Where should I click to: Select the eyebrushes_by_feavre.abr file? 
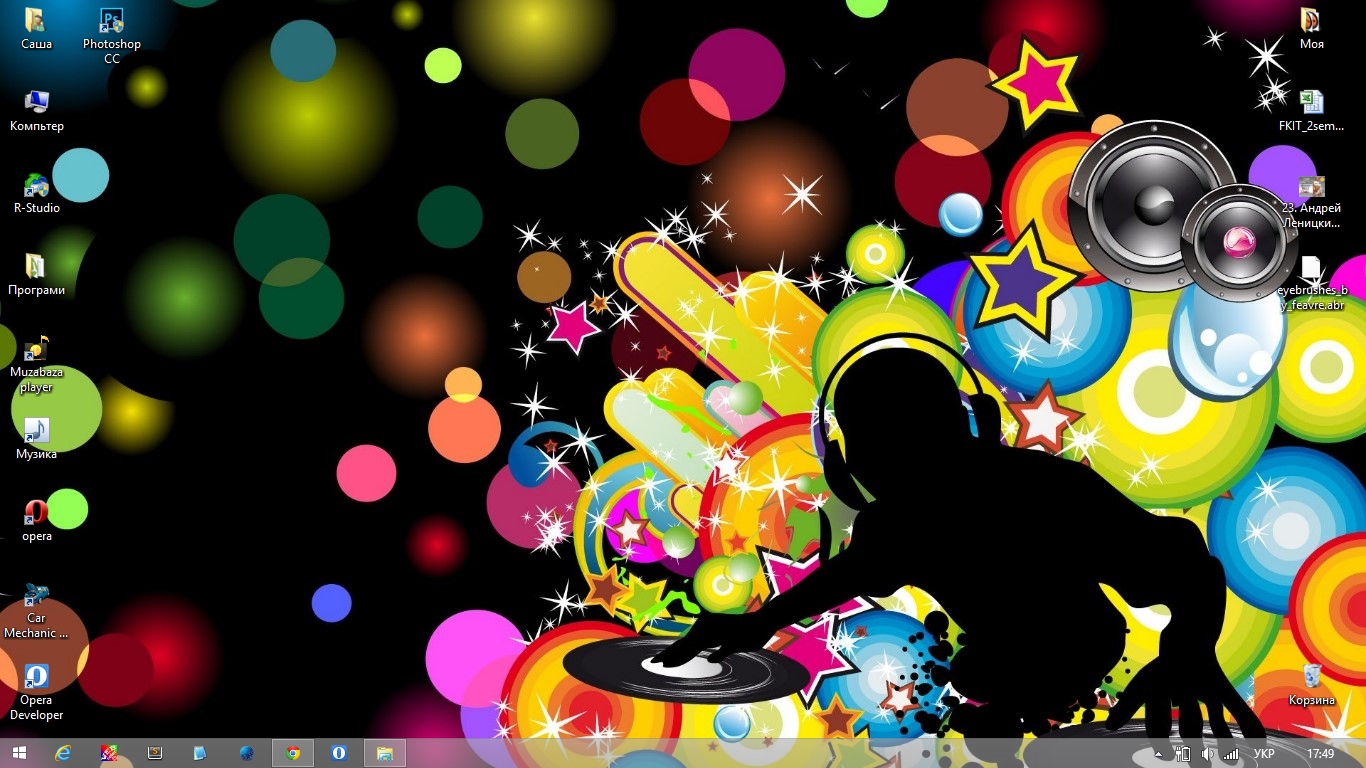click(1311, 268)
